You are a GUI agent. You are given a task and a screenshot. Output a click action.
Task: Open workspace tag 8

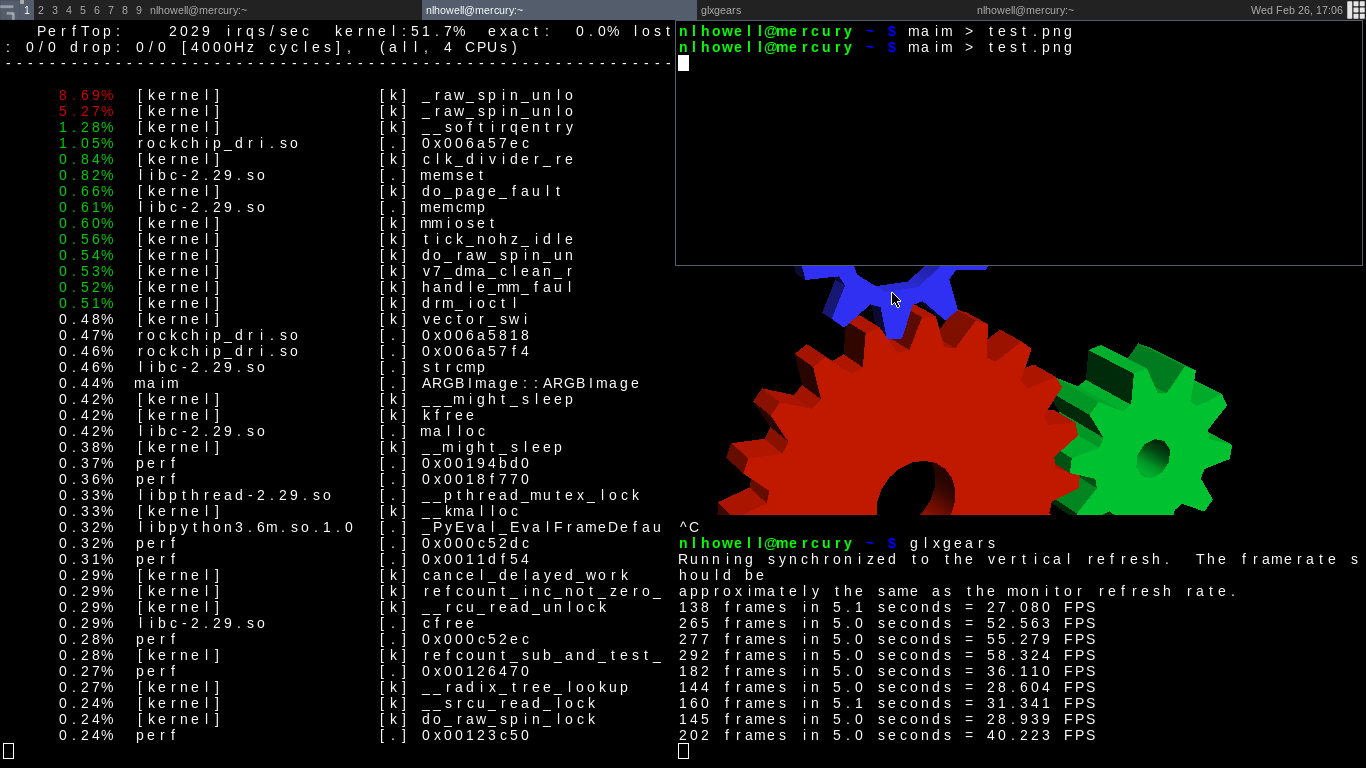tap(125, 10)
